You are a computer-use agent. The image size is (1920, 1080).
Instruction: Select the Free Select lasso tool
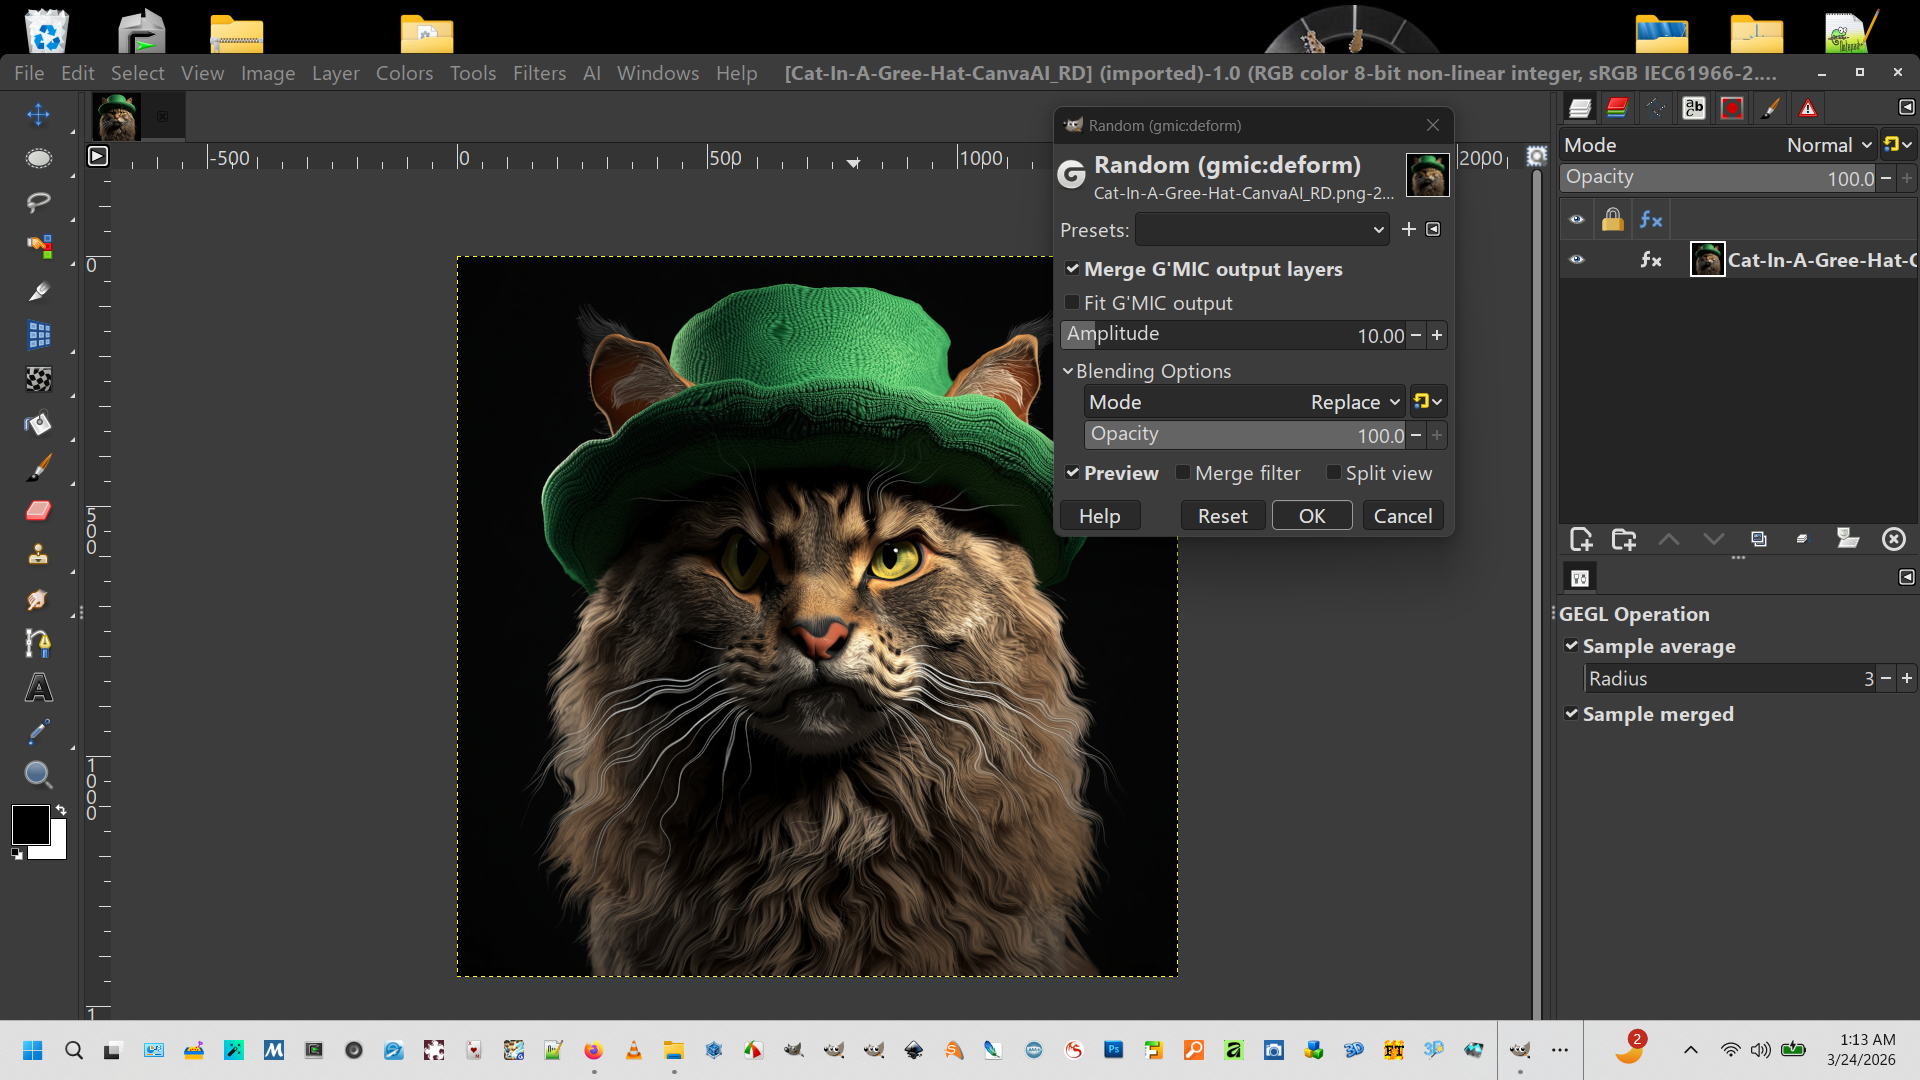tap(38, 202)
